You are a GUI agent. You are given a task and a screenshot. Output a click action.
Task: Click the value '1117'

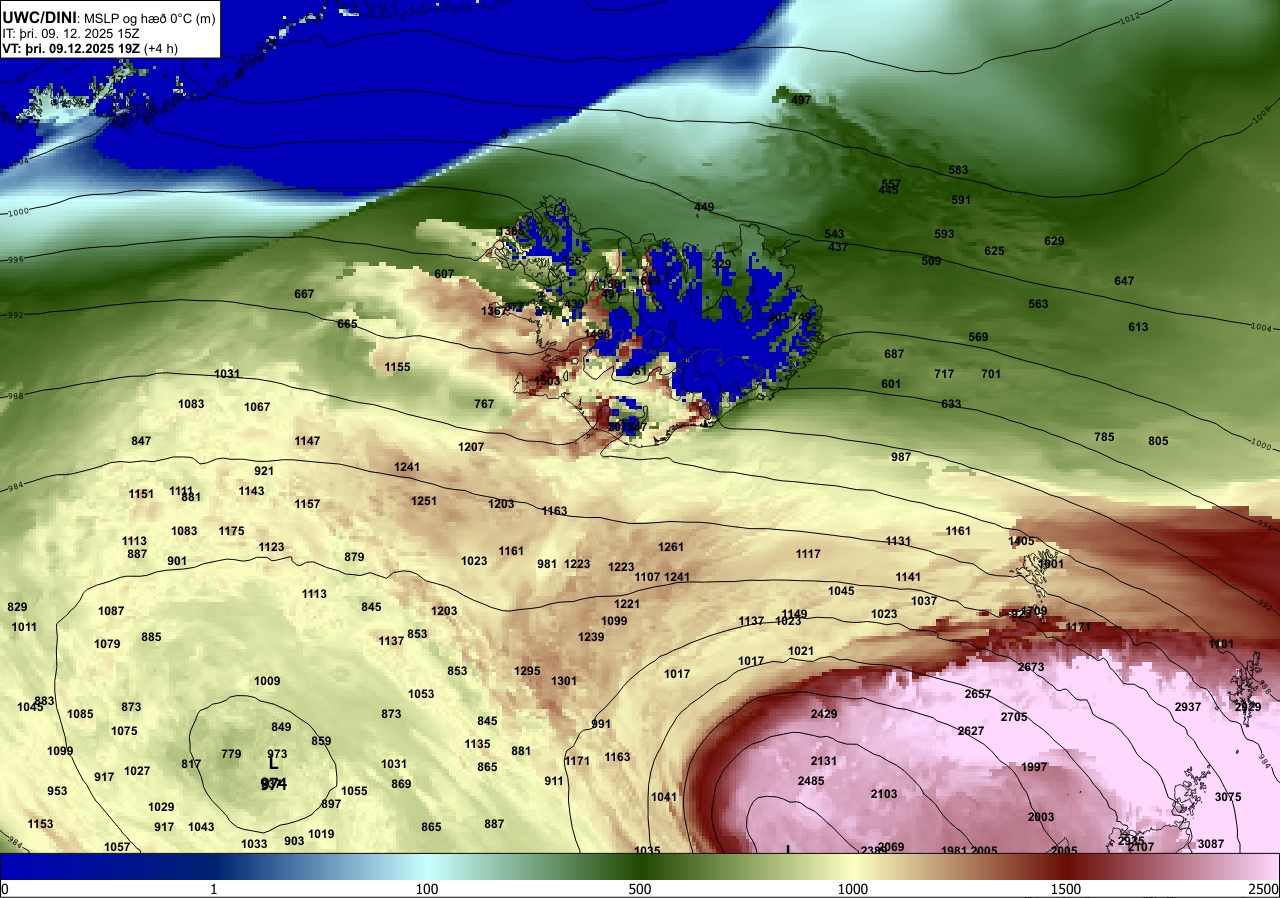click(808, 554)
